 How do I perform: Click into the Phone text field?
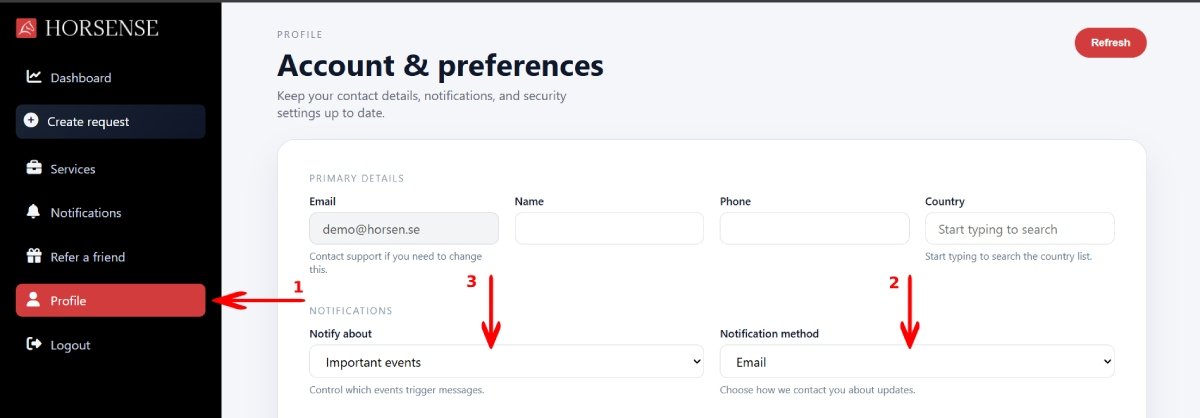click(814, 229)
